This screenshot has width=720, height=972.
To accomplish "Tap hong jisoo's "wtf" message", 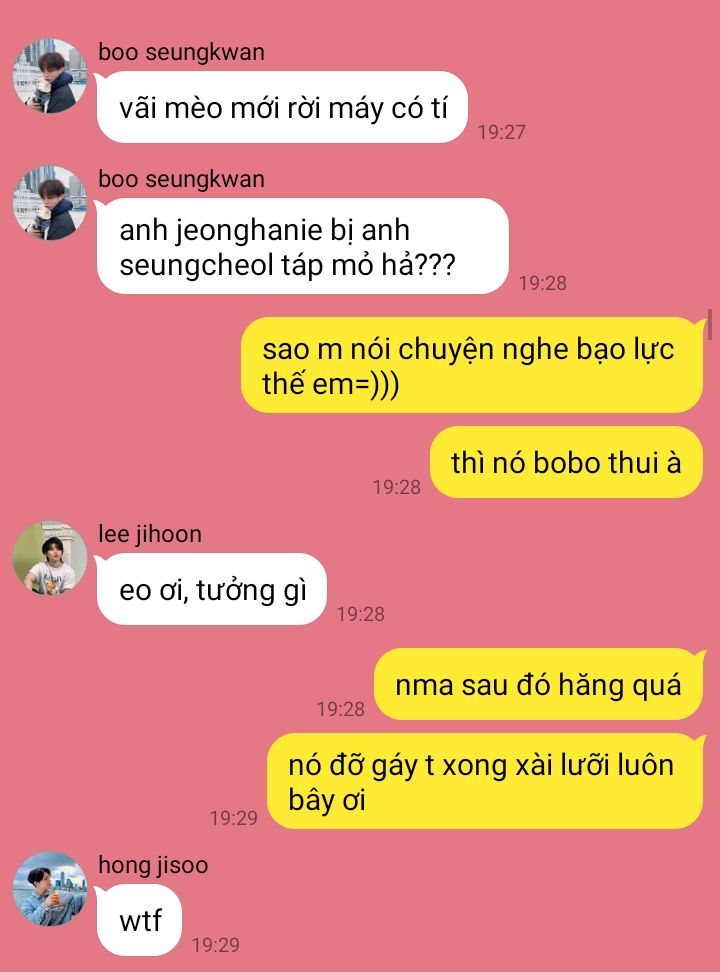I will pyautogui.click(x=140, y=920).
